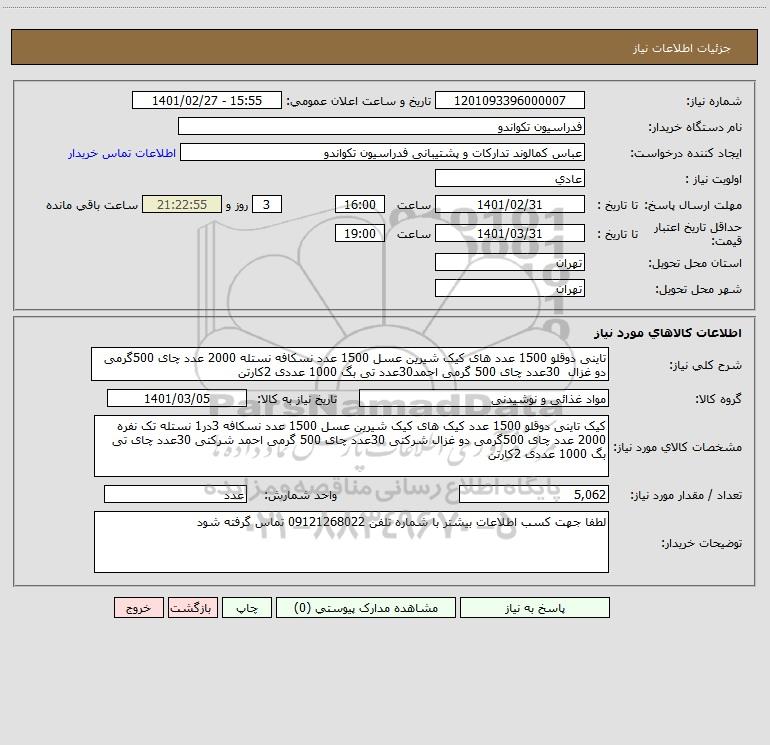The height and width of the screenshot is (745, 770).
Task: Click the ساعت باقی مانده label
Action: point(92,205)
